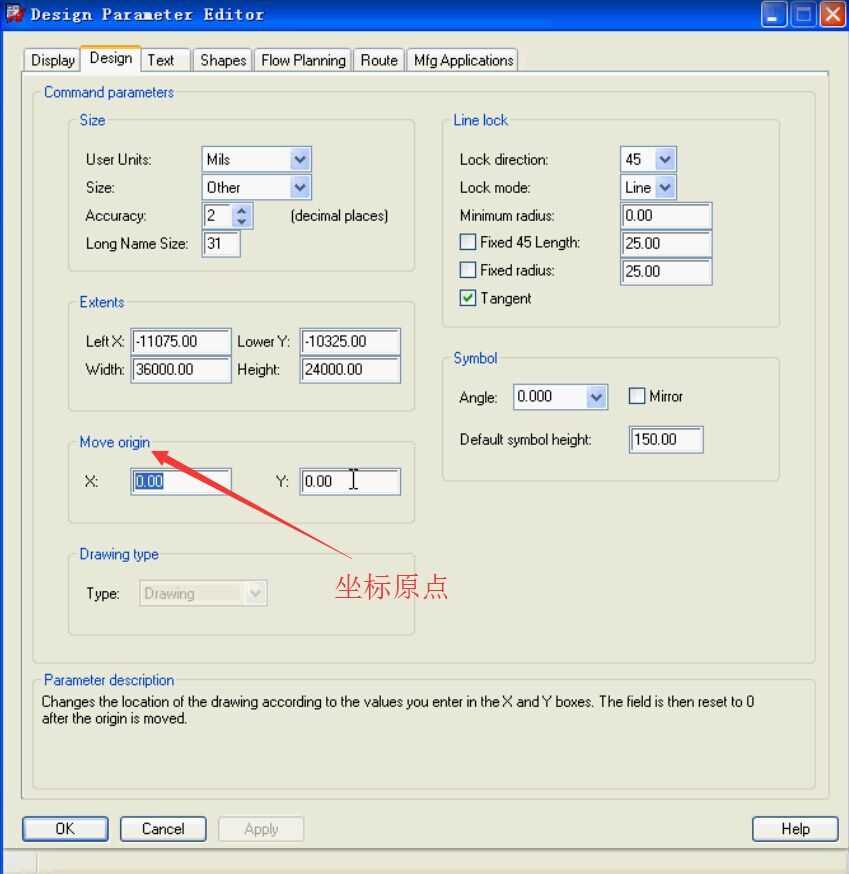This screenshot has width=849, height=874.
Task: Open the Mfg Applications tab
Action: [x=463, y=60]
